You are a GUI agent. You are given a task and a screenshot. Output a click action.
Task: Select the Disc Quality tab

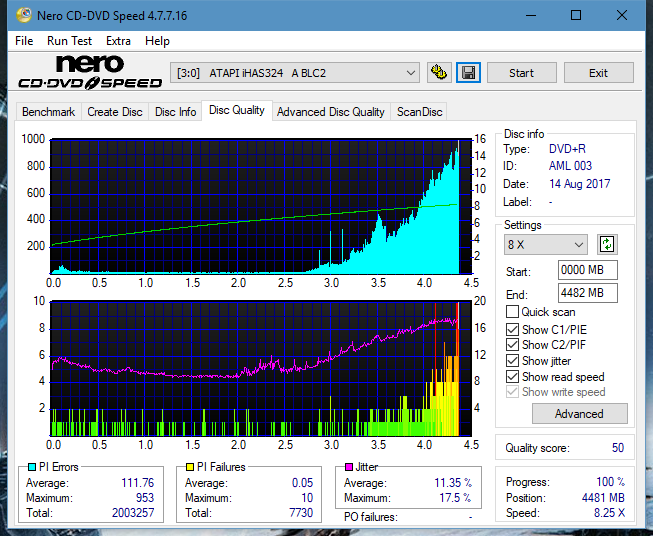click(x=237, y=110)
